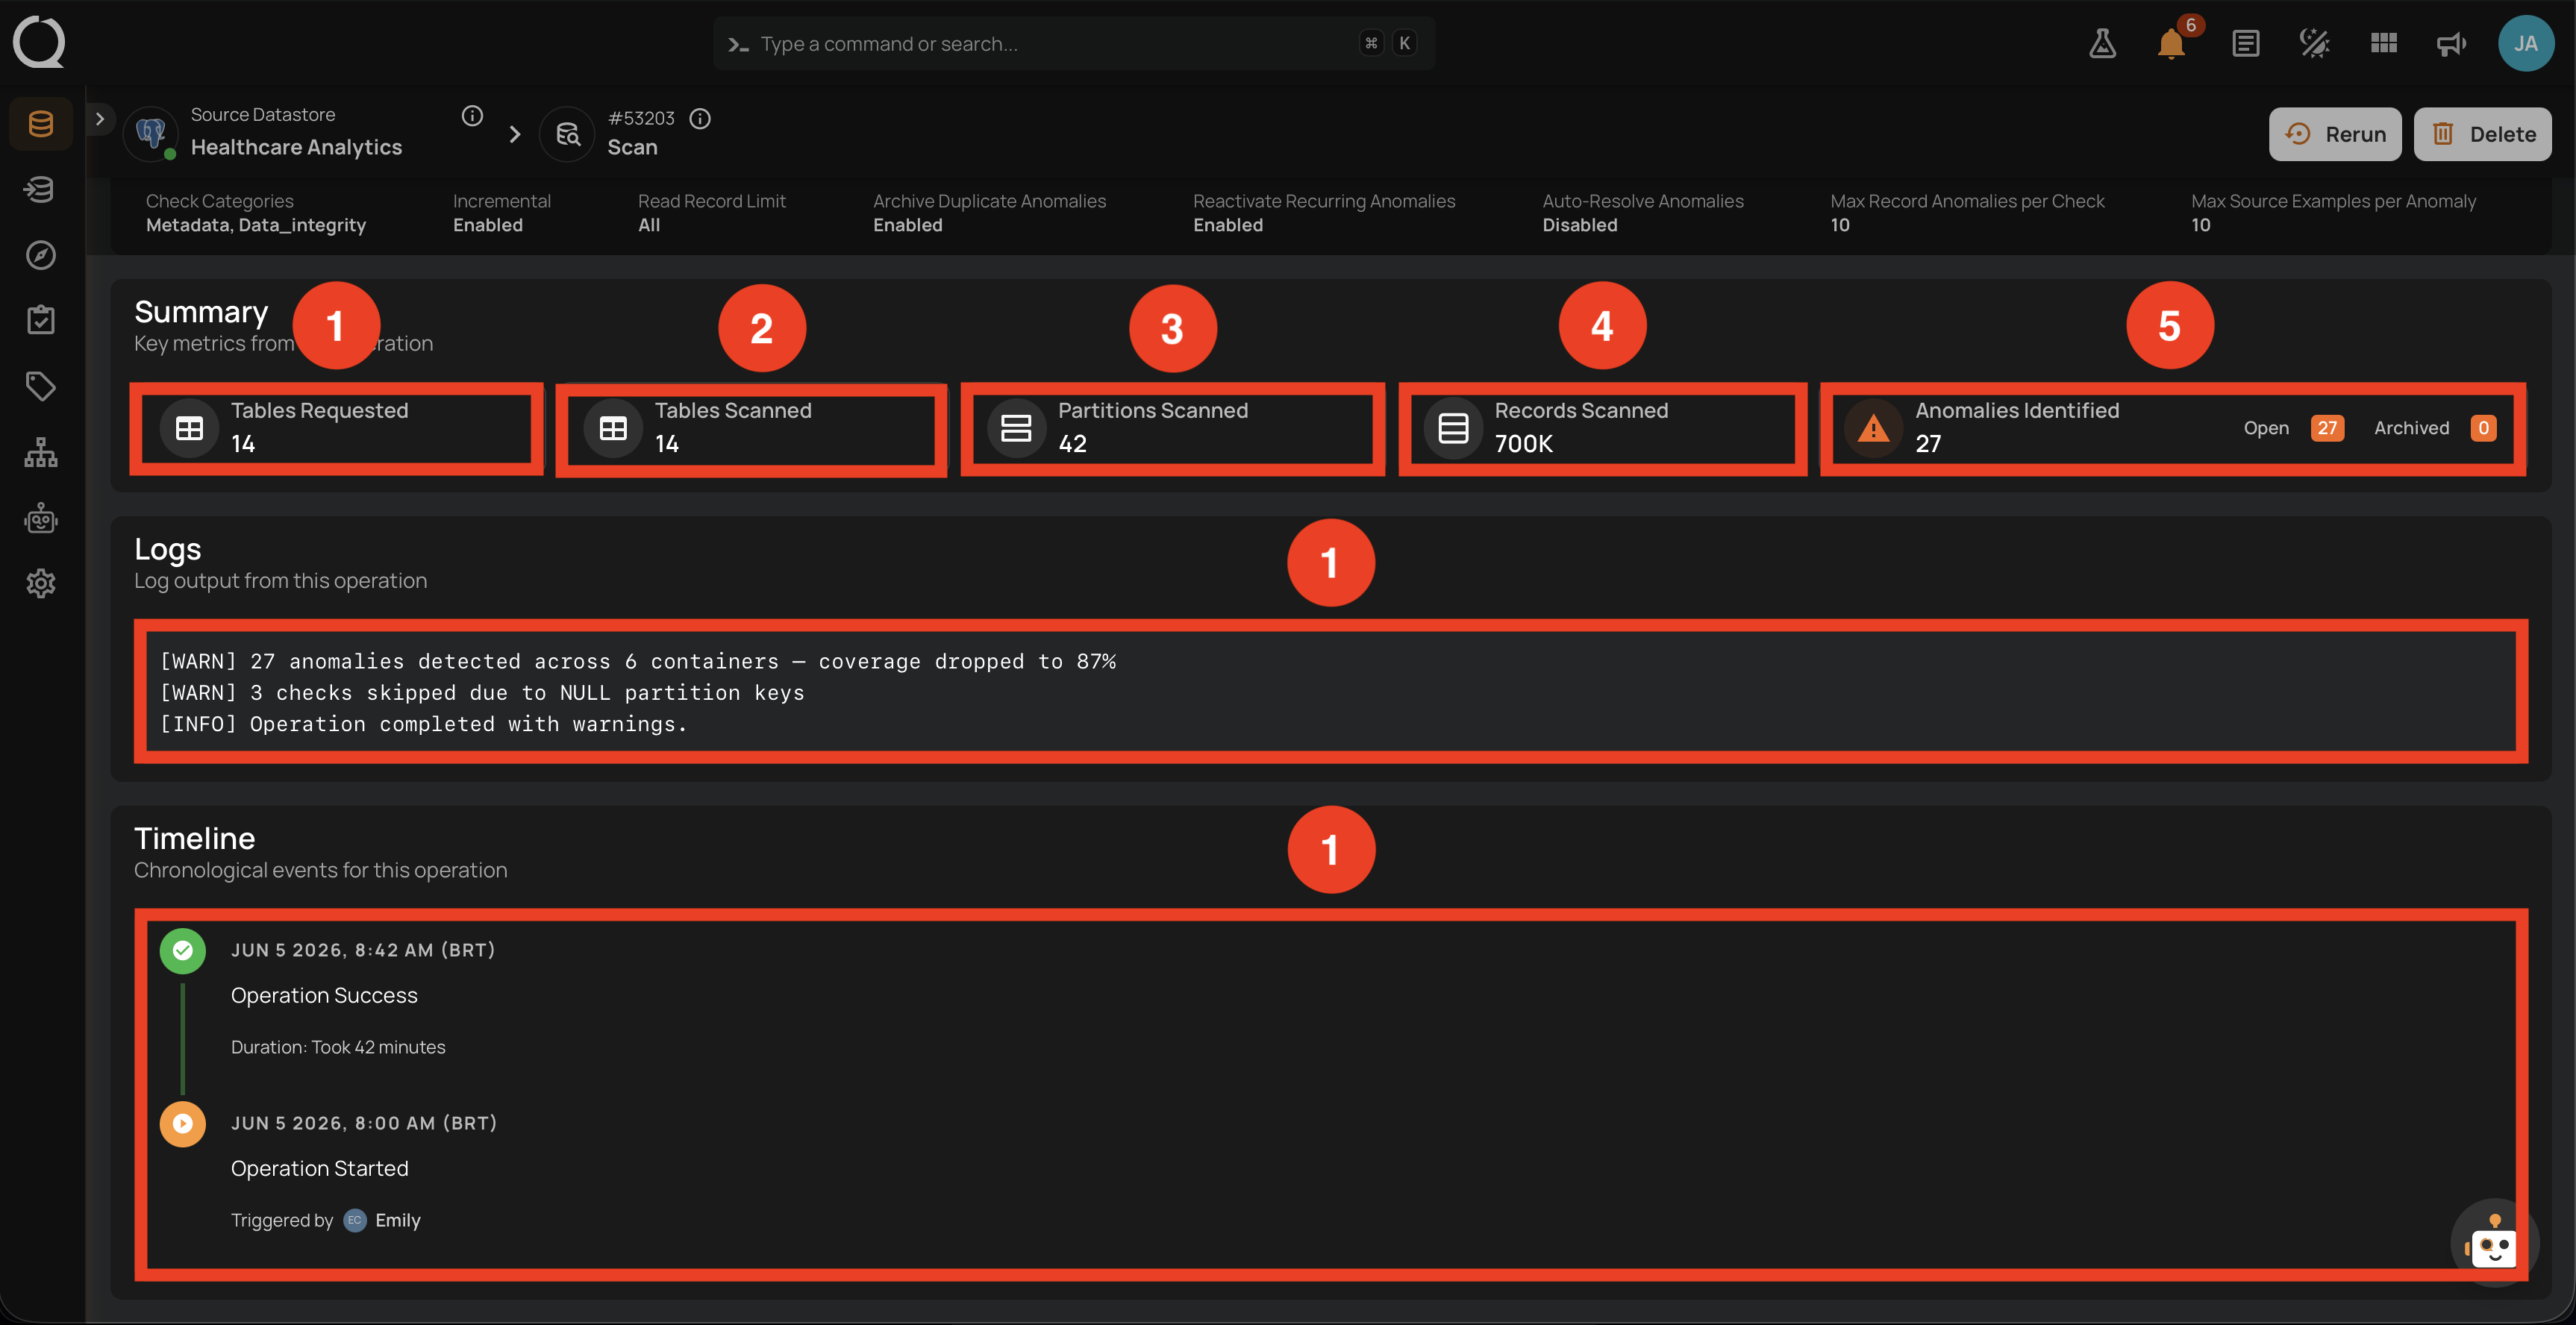Open the Datastores database icon in sidebar
Viewport: 2576px width, 1325px height.
click(41, 124)
